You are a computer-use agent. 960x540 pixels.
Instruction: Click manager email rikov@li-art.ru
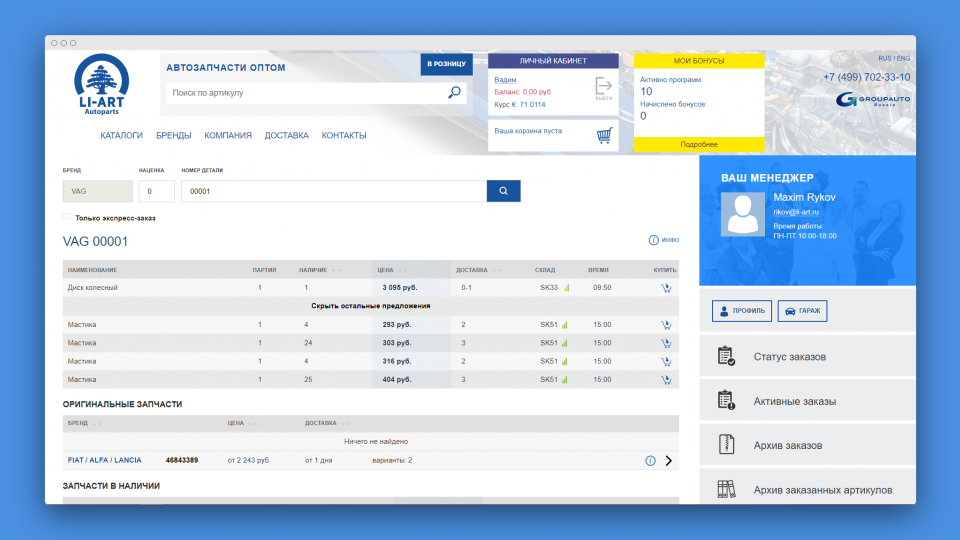coord(796,212)
